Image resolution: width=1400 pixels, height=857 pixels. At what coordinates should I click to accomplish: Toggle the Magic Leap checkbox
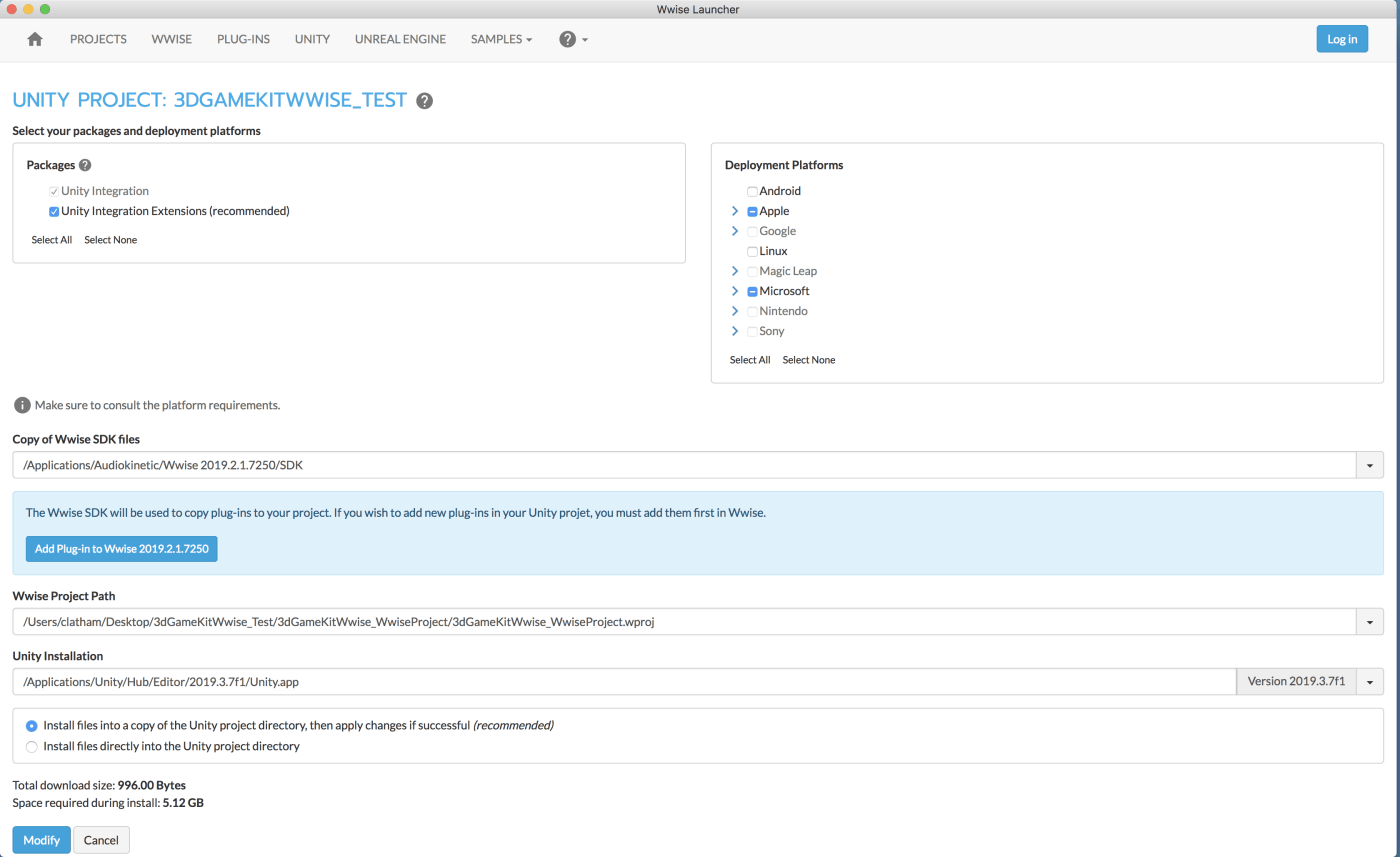[753, 271]
